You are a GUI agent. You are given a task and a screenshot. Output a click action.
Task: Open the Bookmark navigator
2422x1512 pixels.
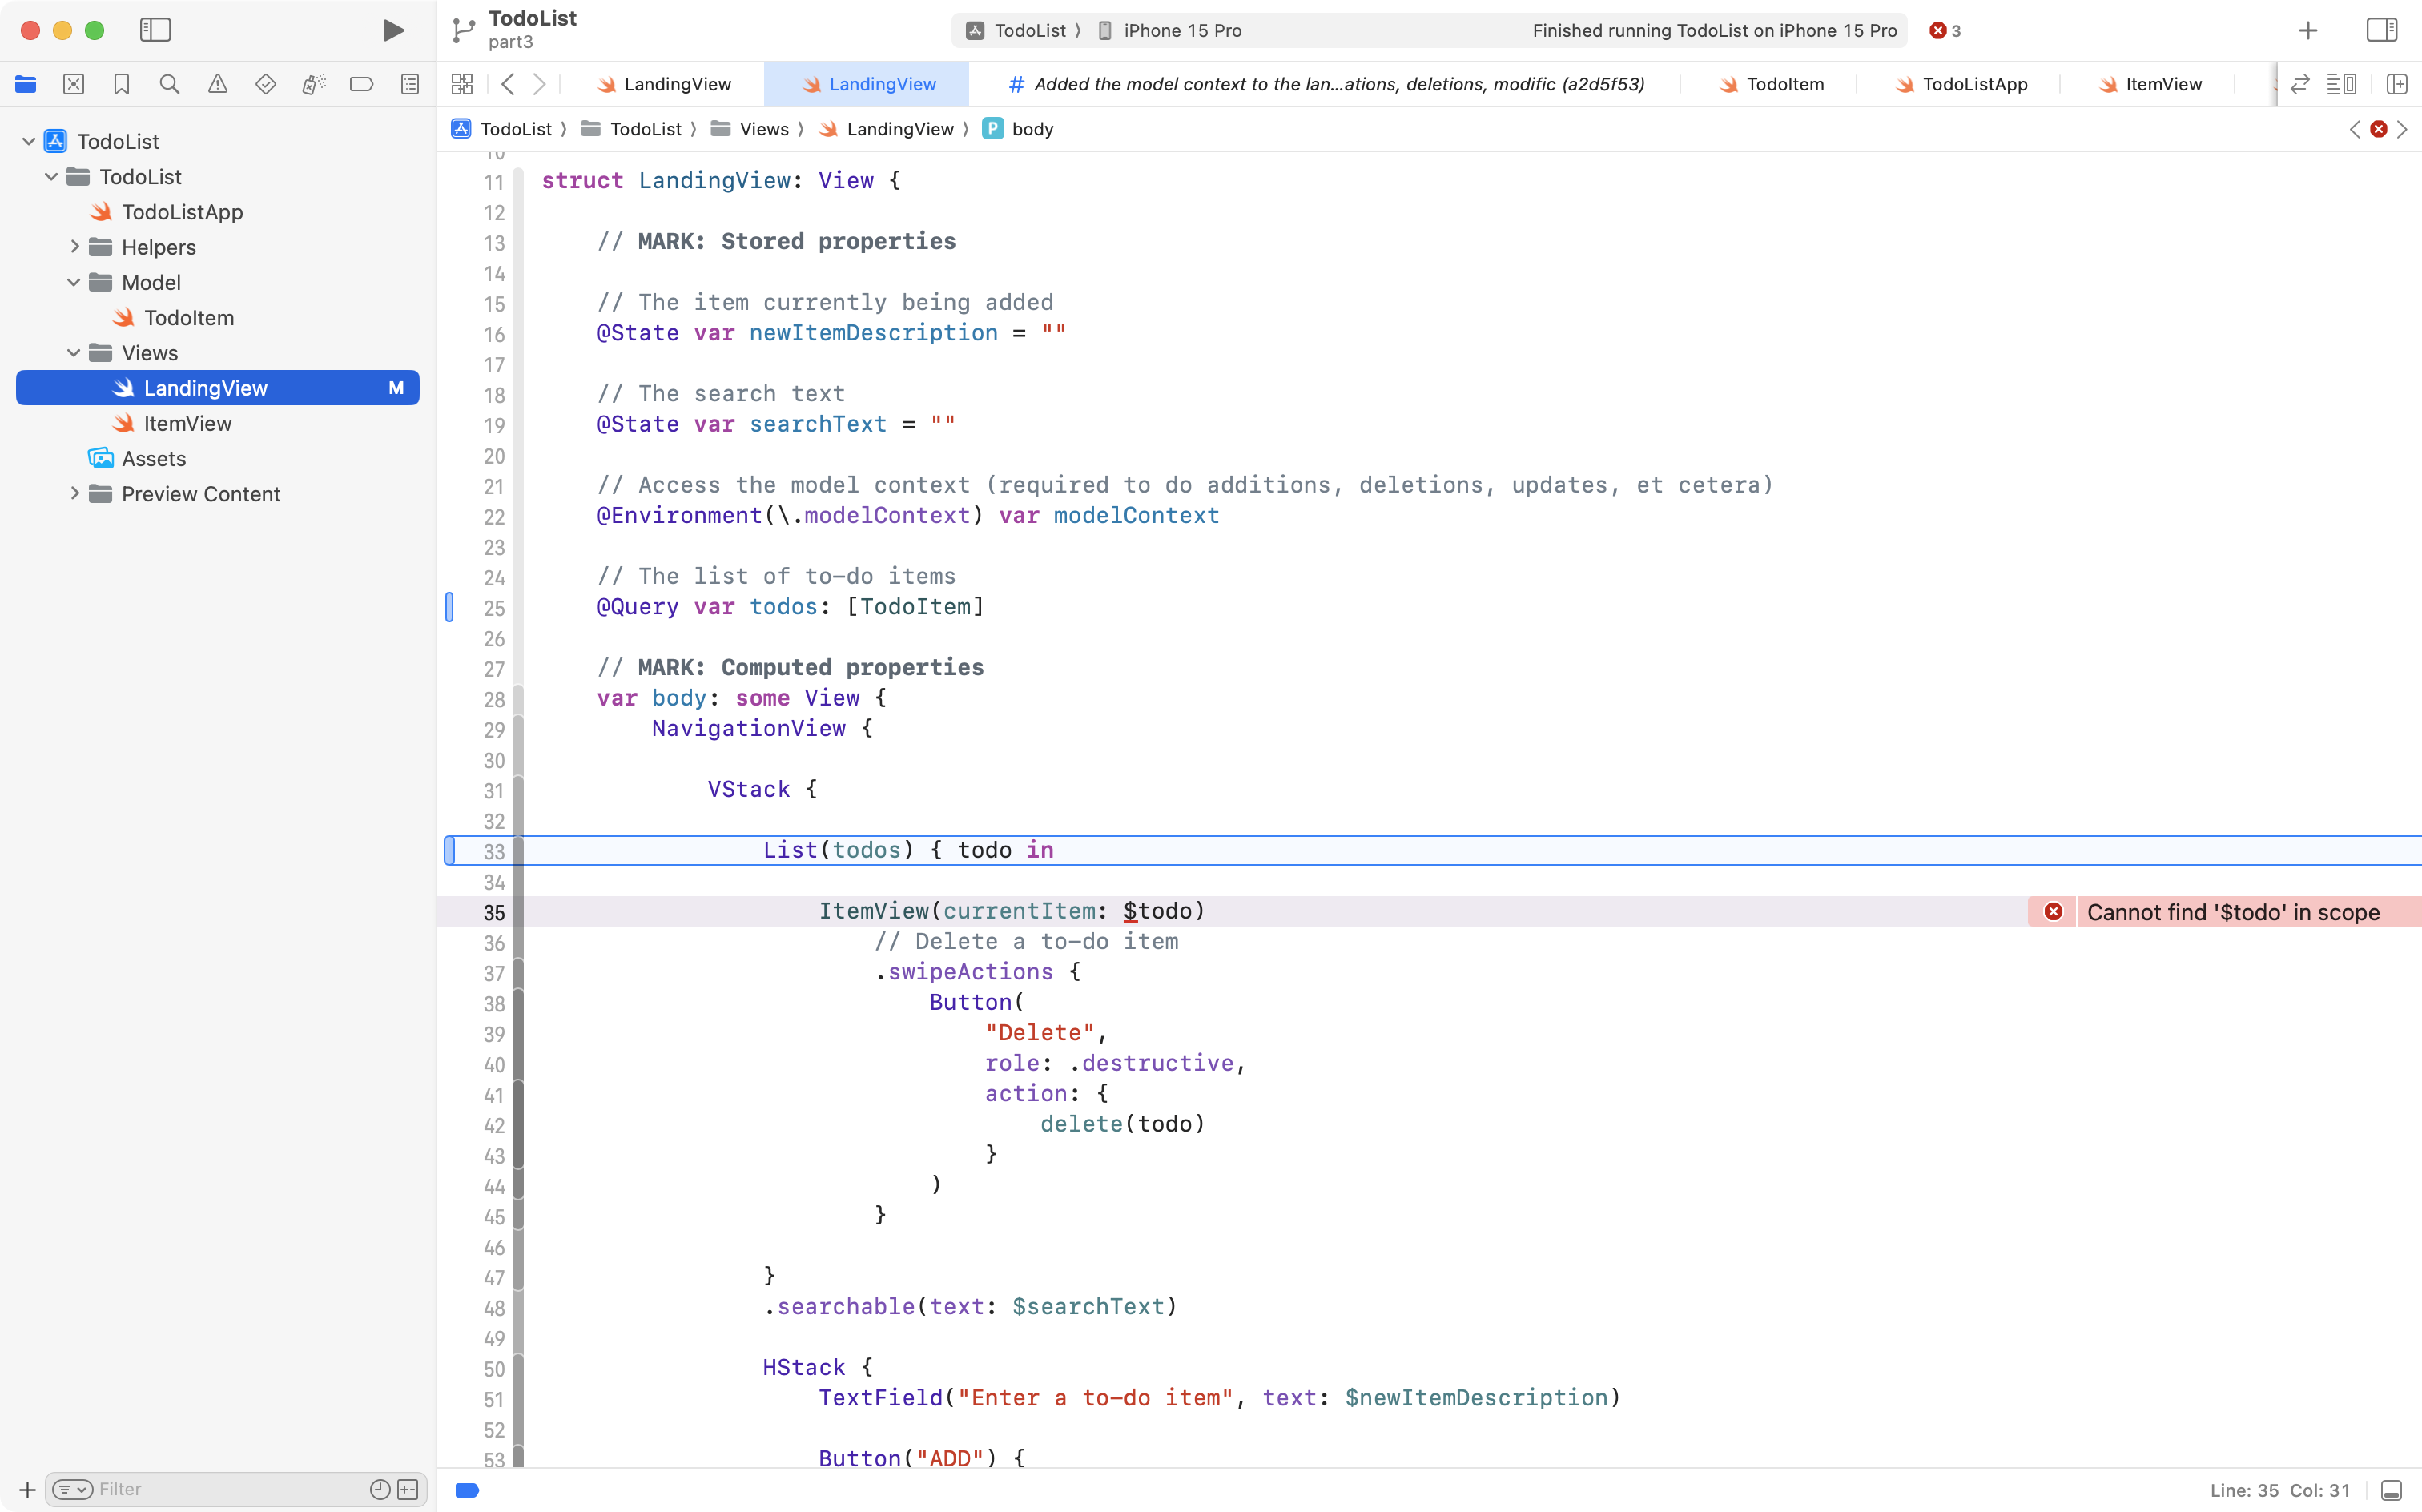coord(121,84)
